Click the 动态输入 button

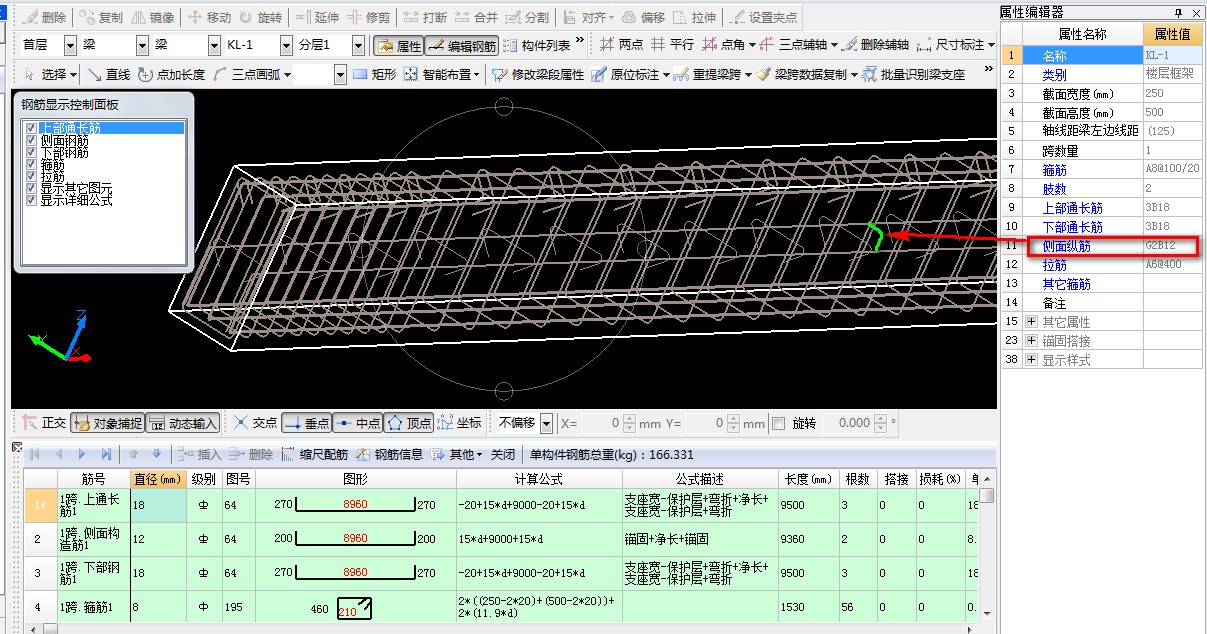(184, 423)
